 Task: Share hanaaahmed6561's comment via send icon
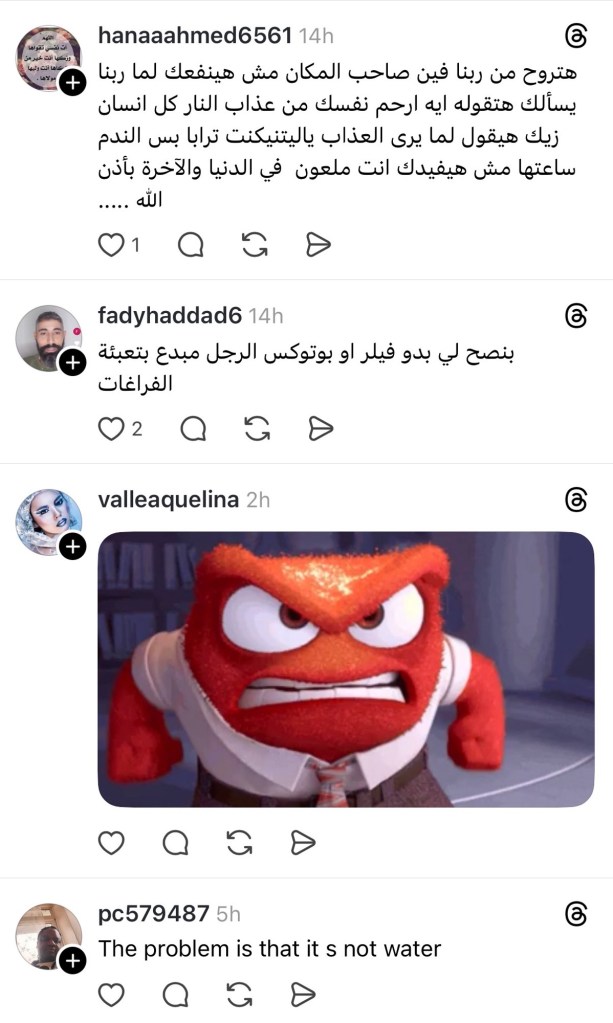coord(318,245)
